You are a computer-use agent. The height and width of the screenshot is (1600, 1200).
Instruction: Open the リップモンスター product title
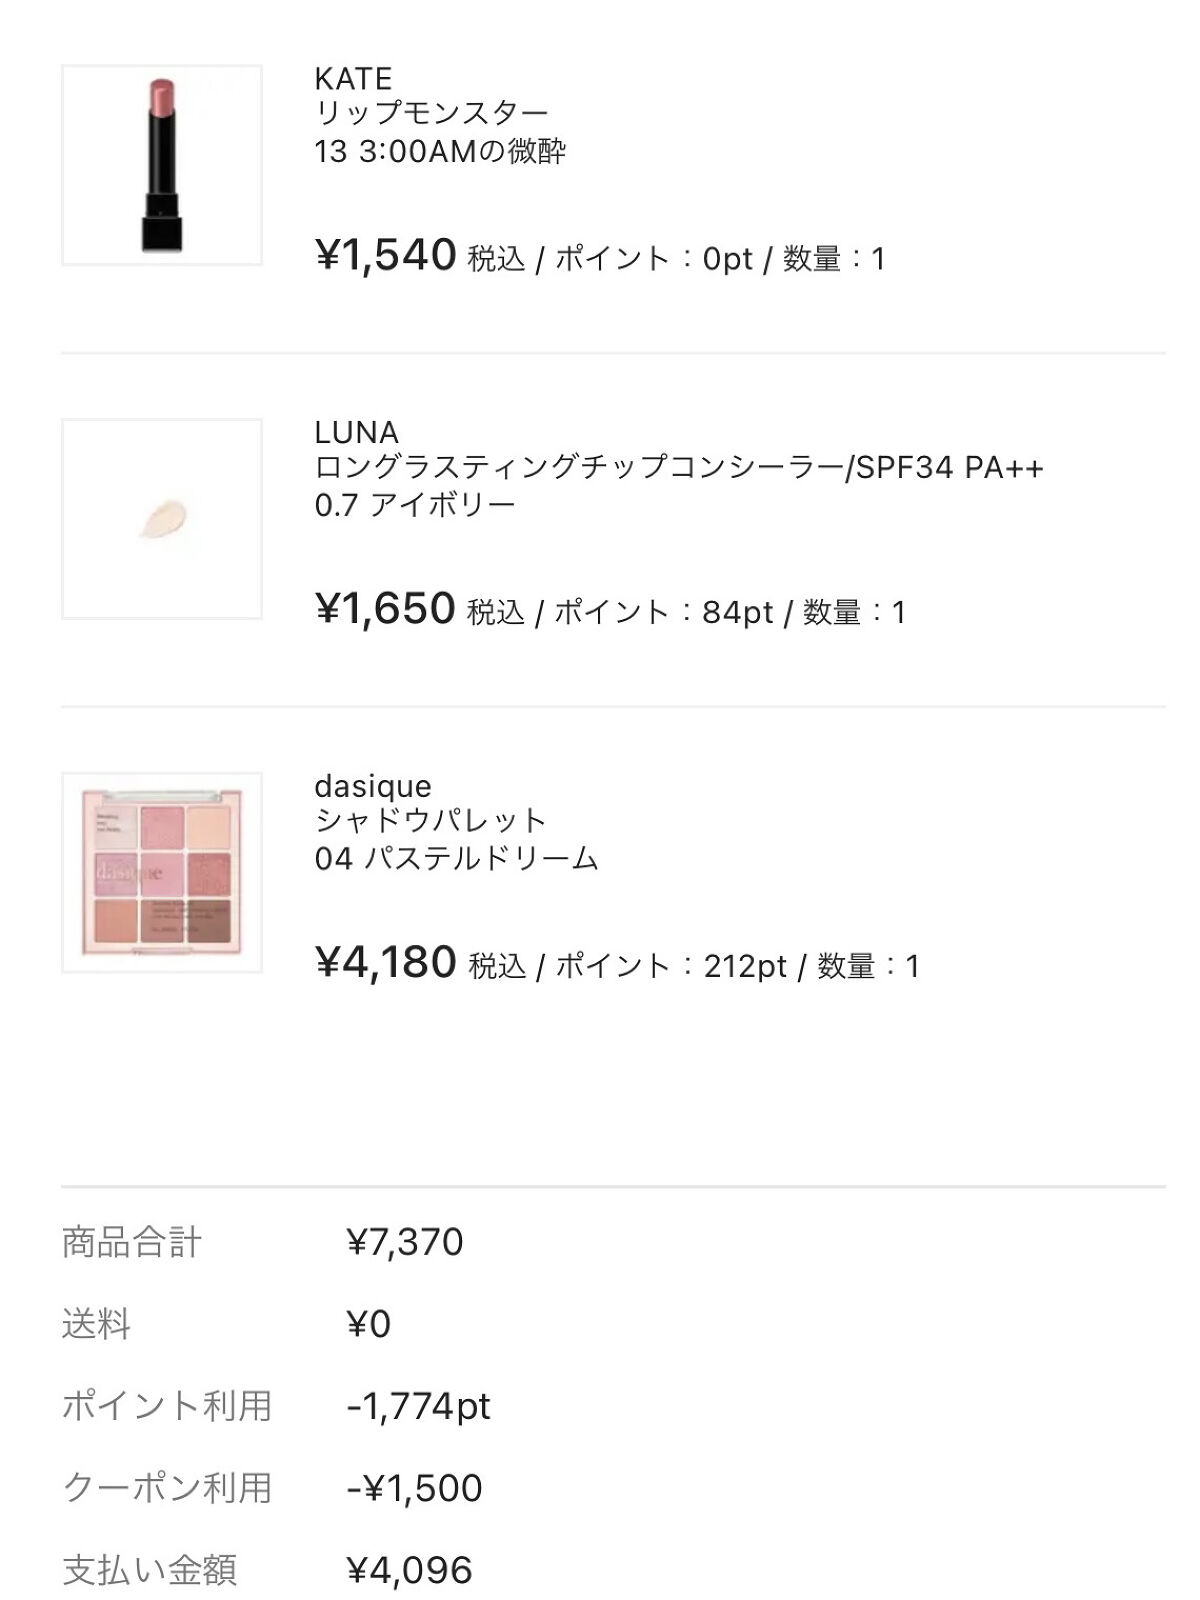pyautogui.click(x=431, y=114)
